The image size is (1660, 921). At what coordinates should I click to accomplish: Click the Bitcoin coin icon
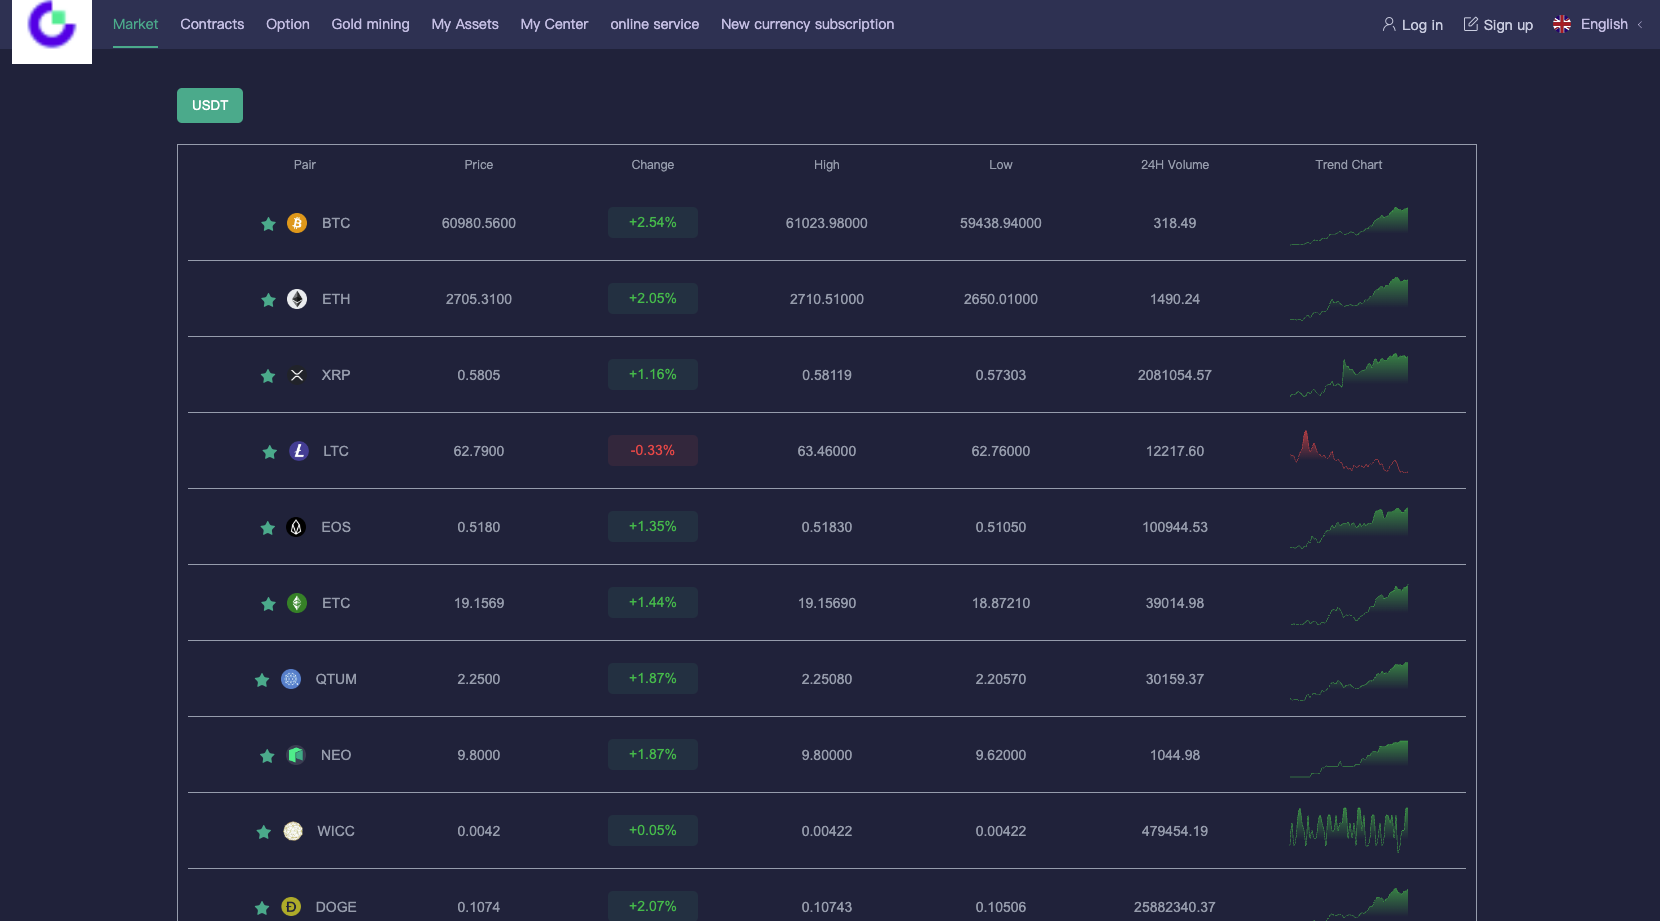click(x=297, y=223)
